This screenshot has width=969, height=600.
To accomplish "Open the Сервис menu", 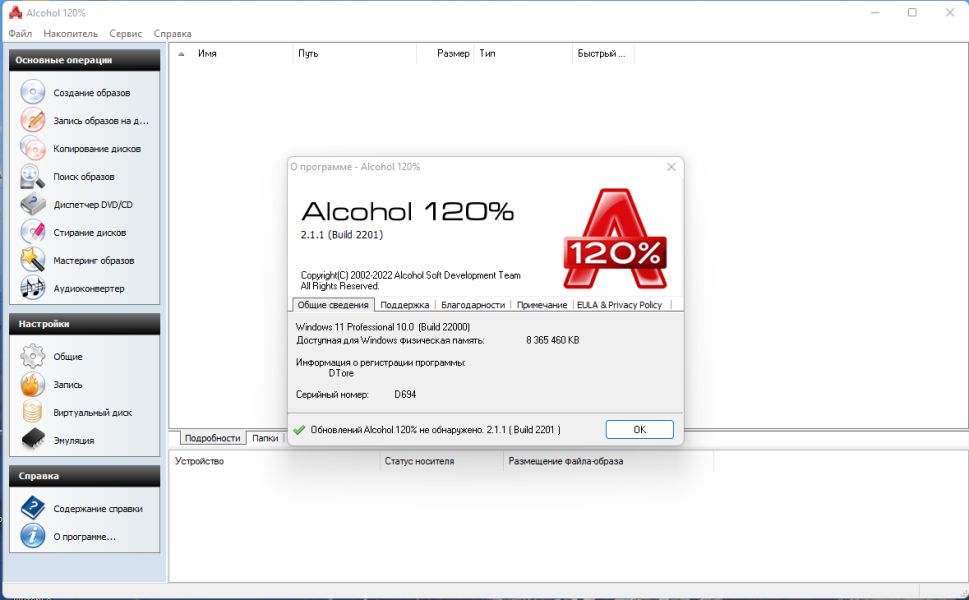I will 125,33.
